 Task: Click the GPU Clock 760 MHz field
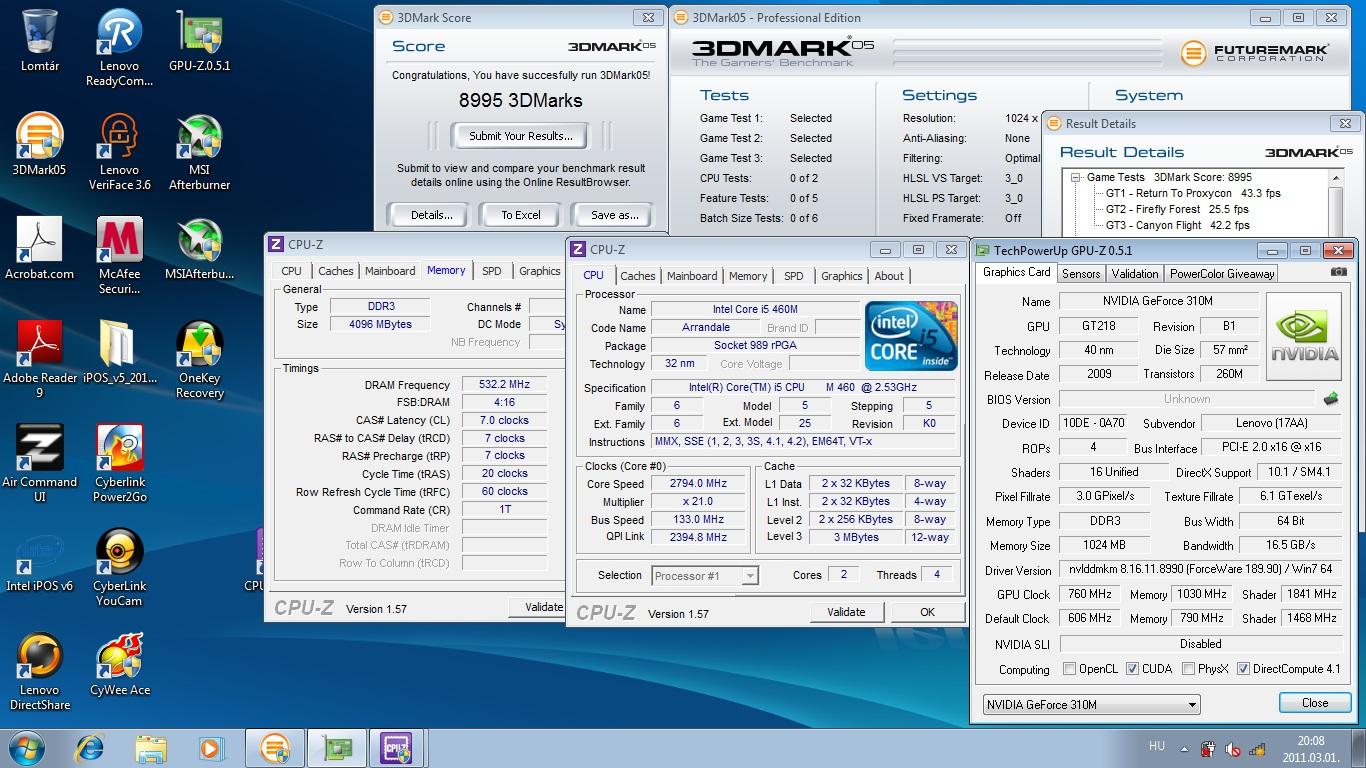(x=1090, y=594)
